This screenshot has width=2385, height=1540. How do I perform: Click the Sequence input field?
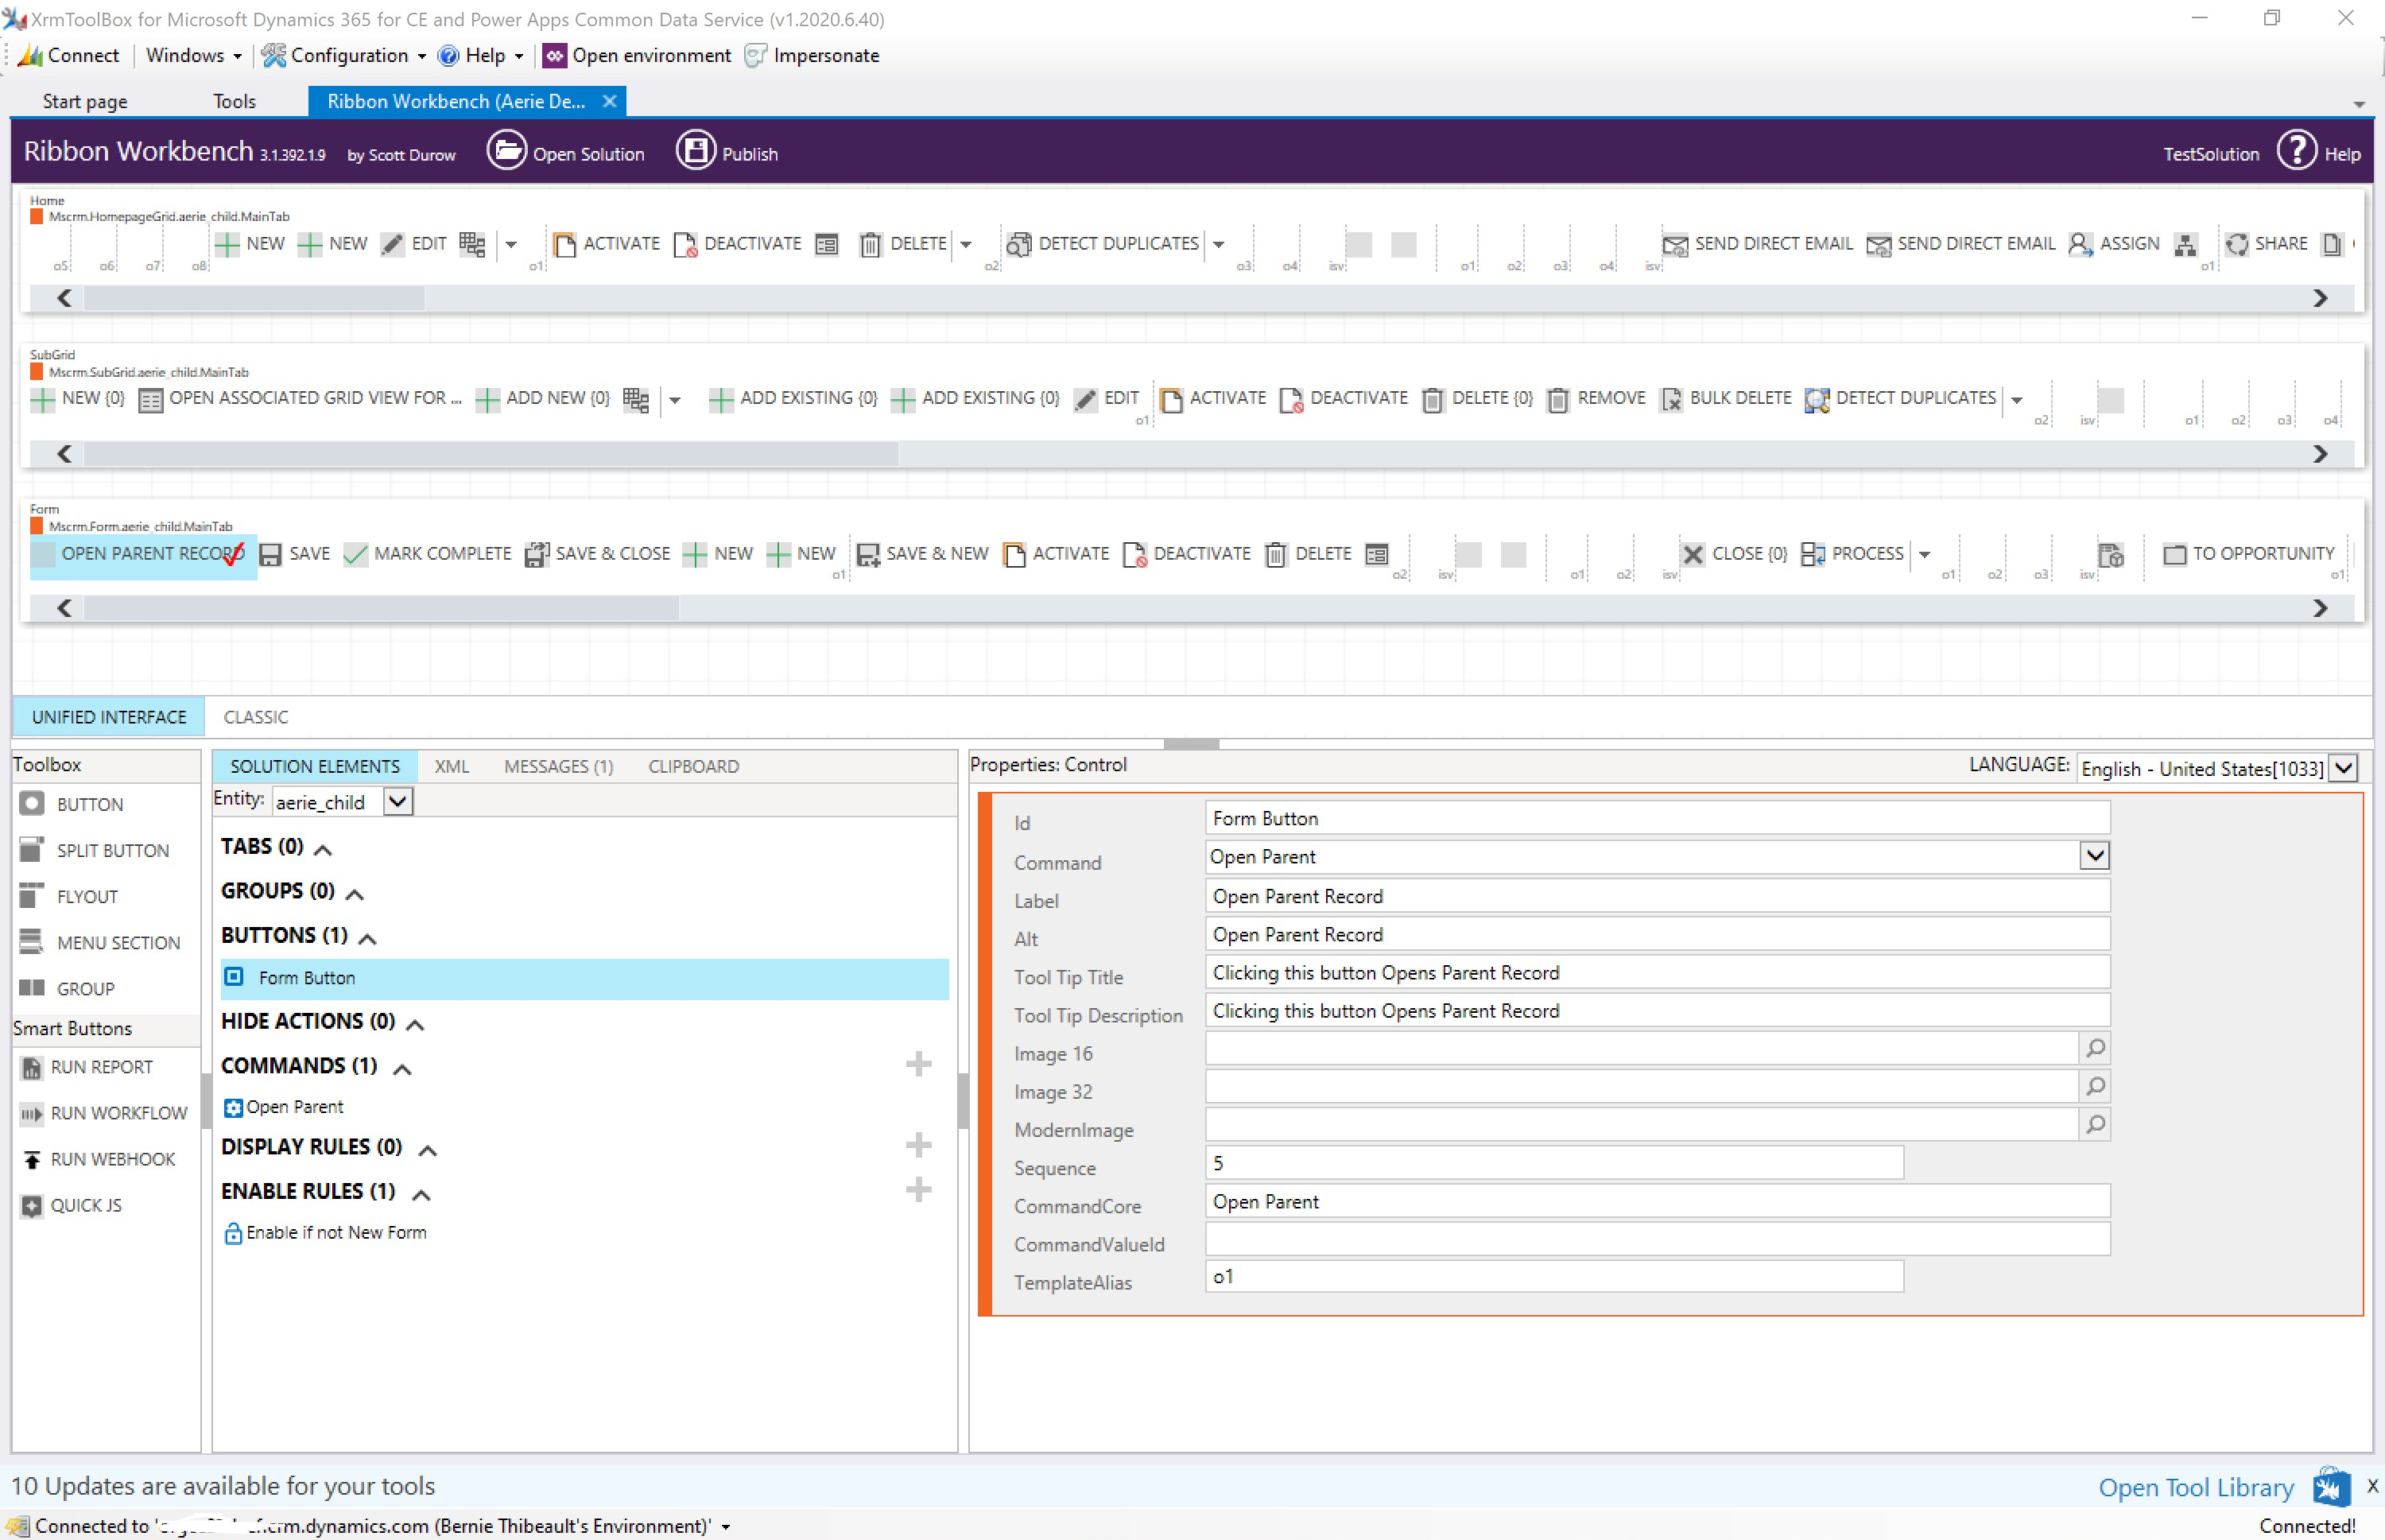point(1554,1163)
